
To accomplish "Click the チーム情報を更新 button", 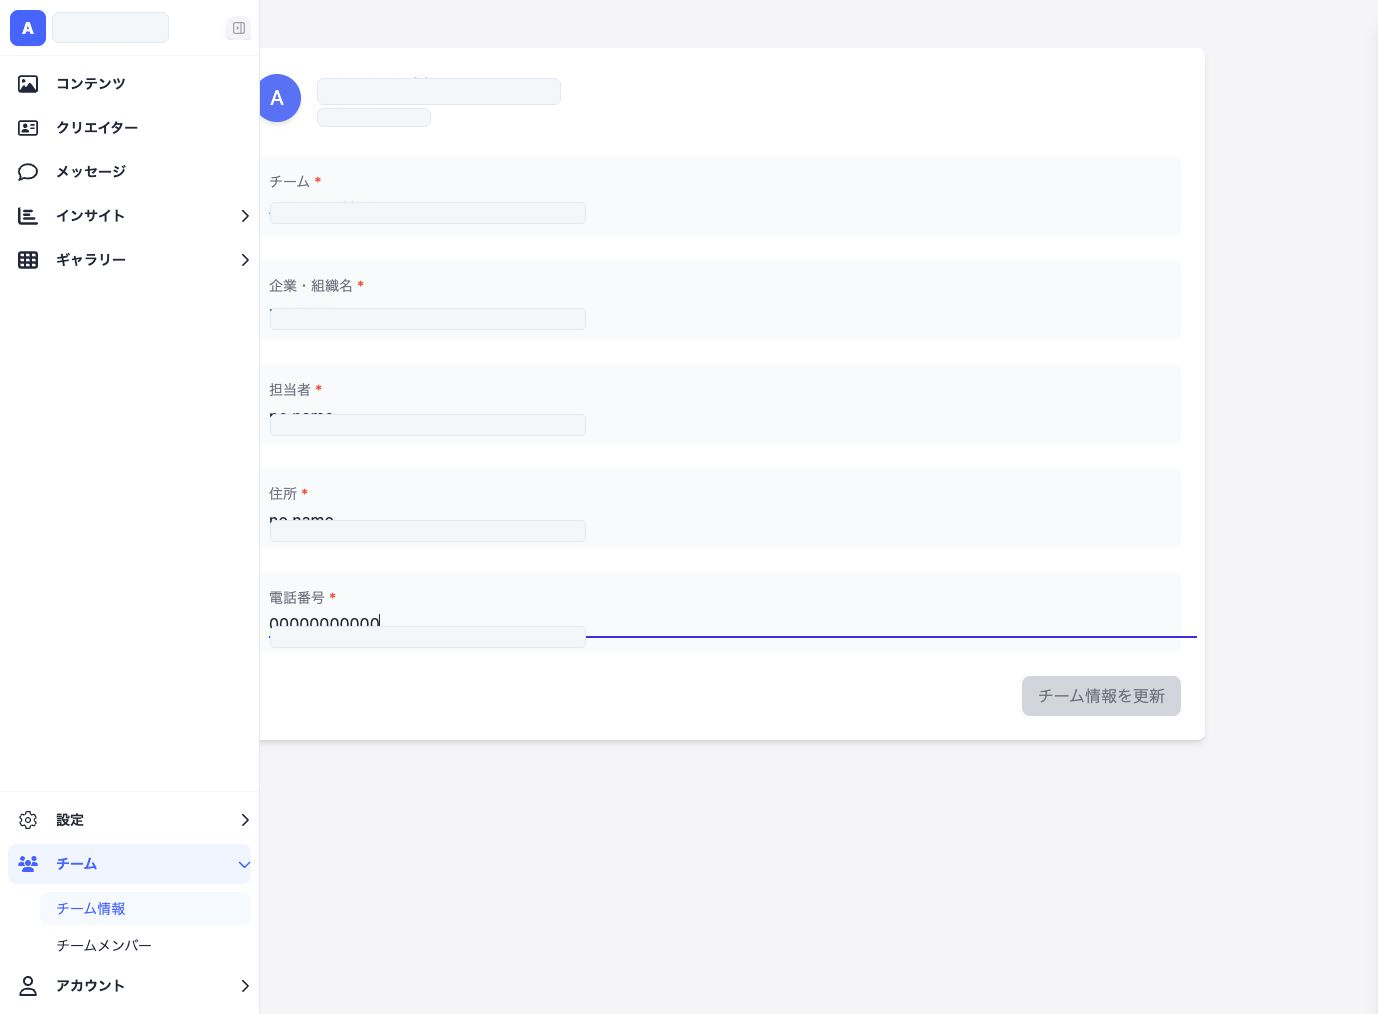I will pos(1101,696).
